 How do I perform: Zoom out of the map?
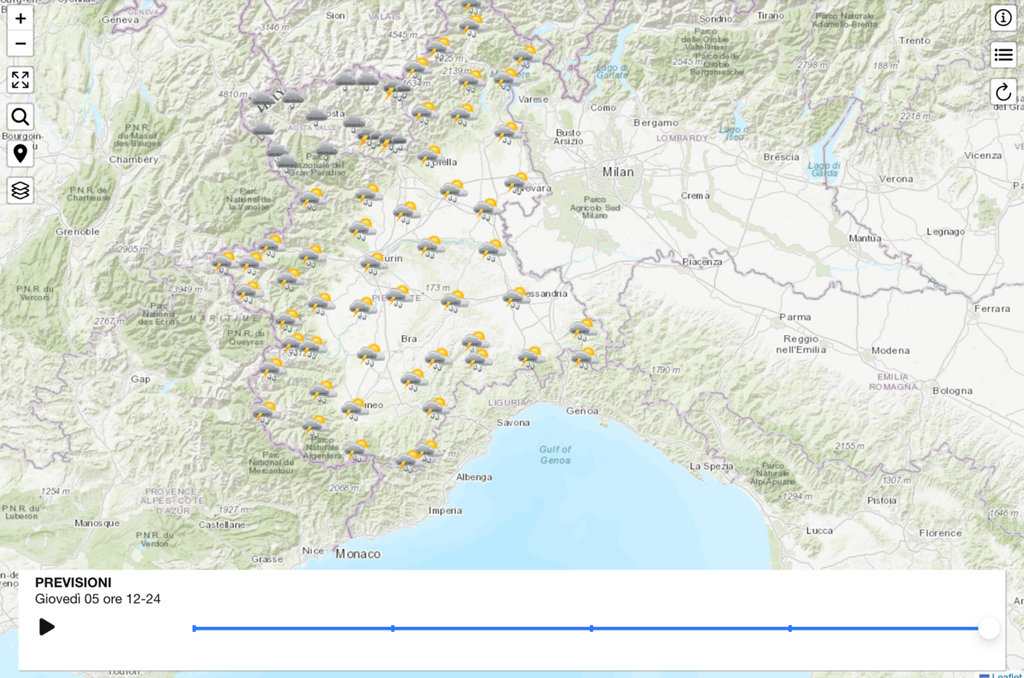20,44
